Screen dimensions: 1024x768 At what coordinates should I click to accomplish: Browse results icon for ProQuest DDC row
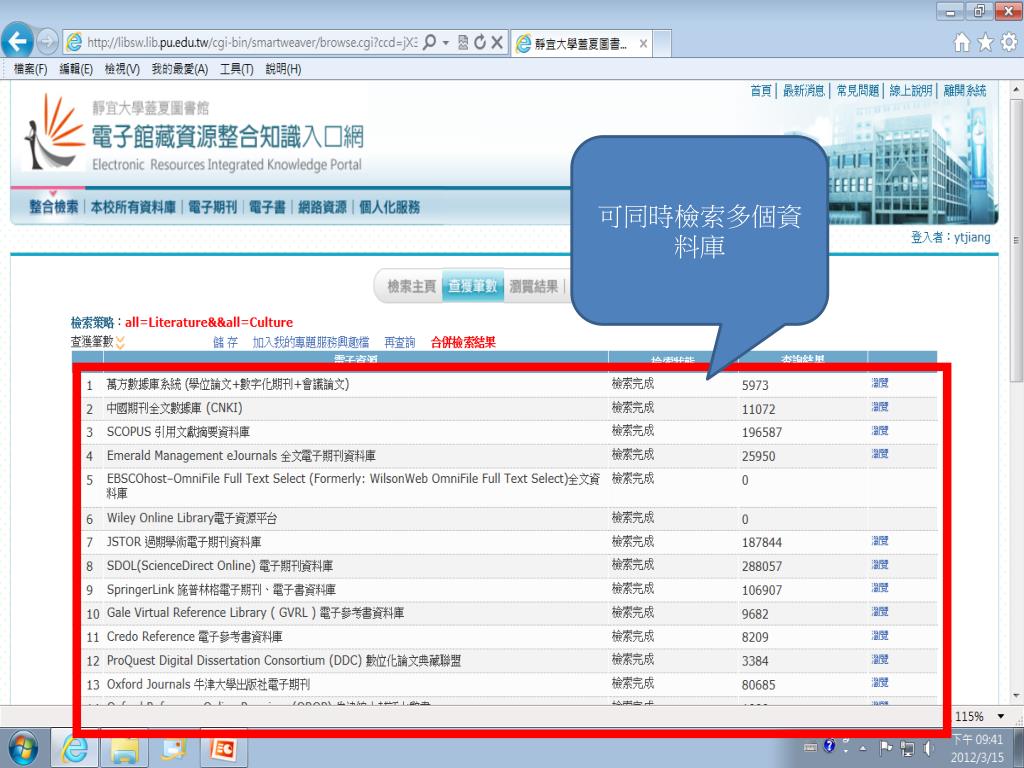pos(880,659)
